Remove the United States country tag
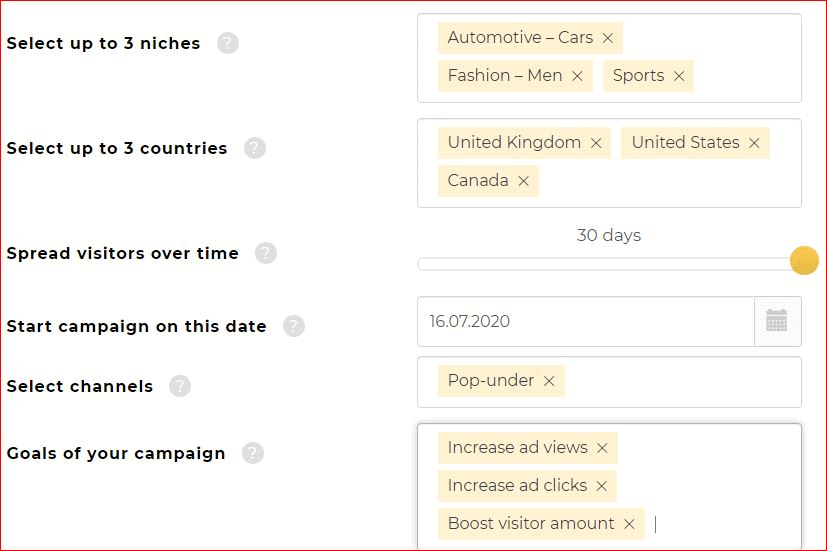Image resolution: width=827 pixels, height=551 pixels. (x=754, y=143)
